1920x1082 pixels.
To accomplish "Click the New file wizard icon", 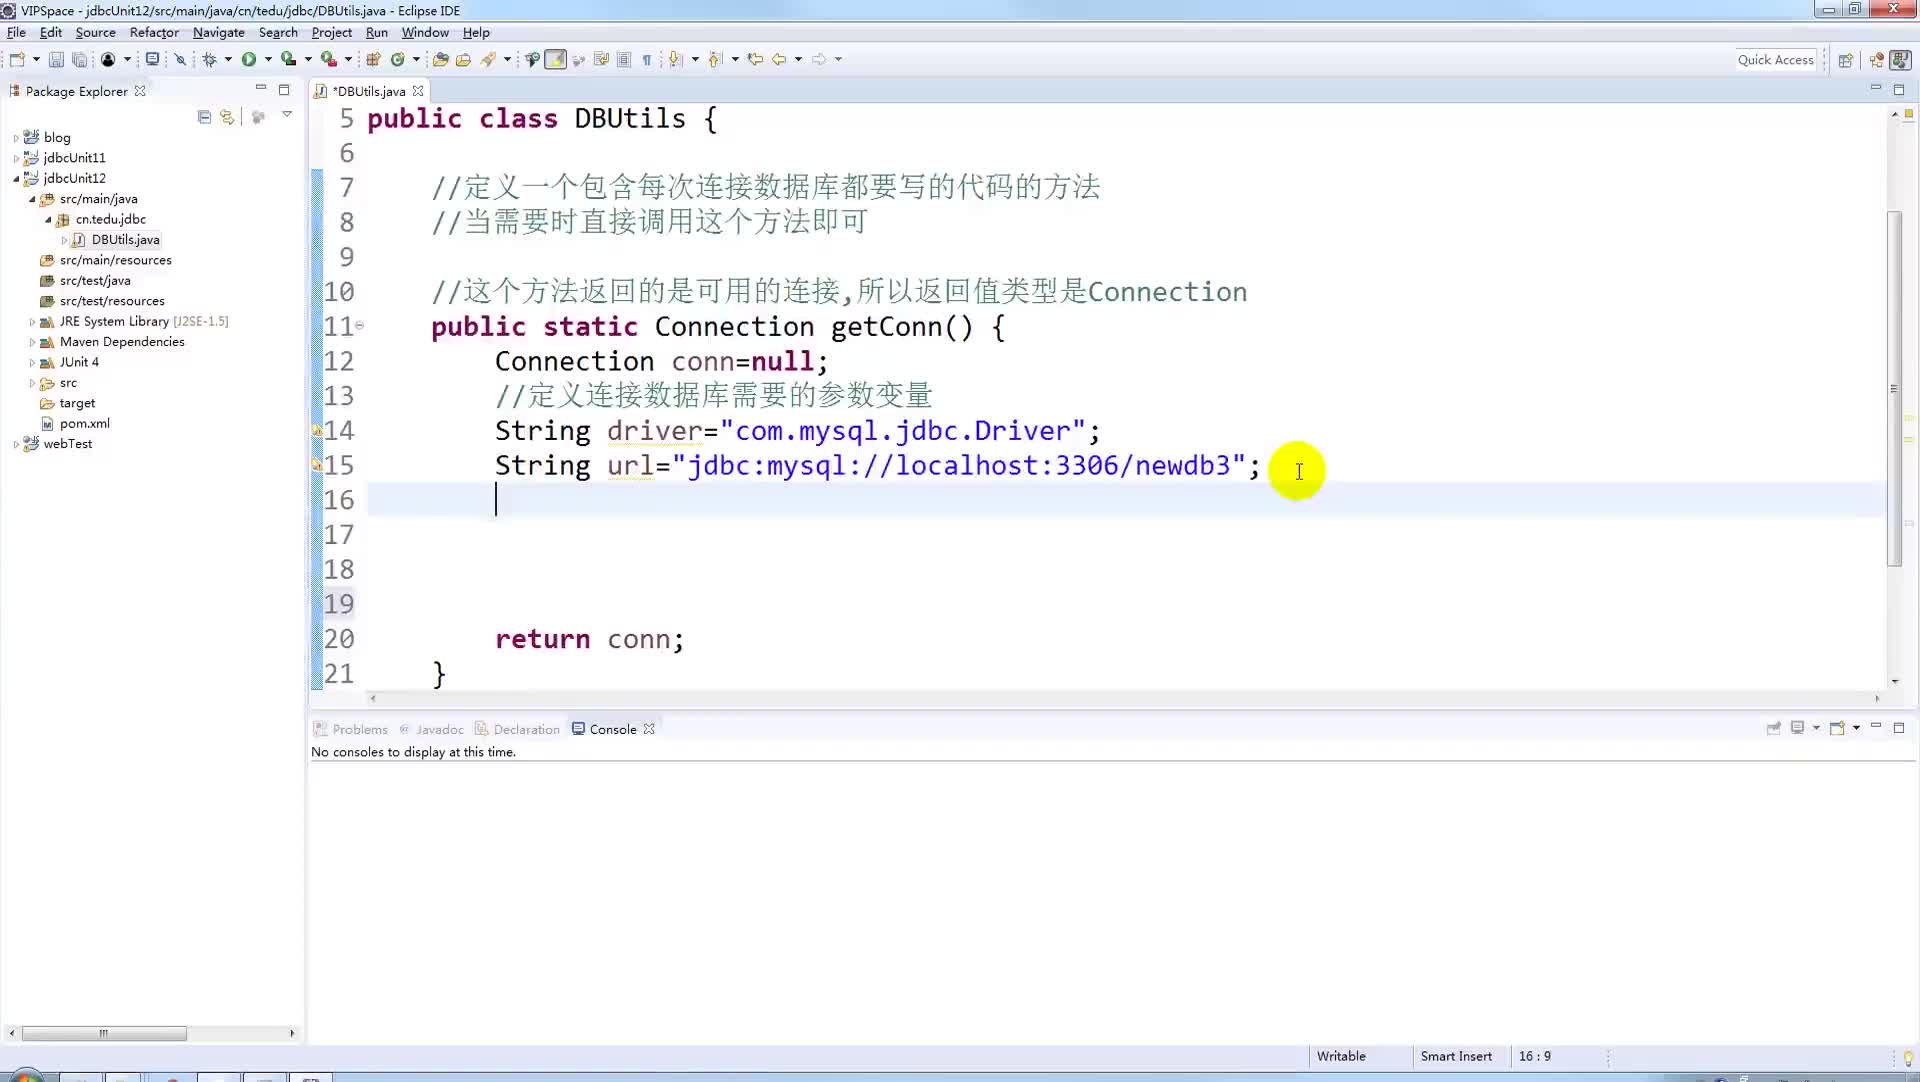I will pyautogui.click(x=17, y=59).
